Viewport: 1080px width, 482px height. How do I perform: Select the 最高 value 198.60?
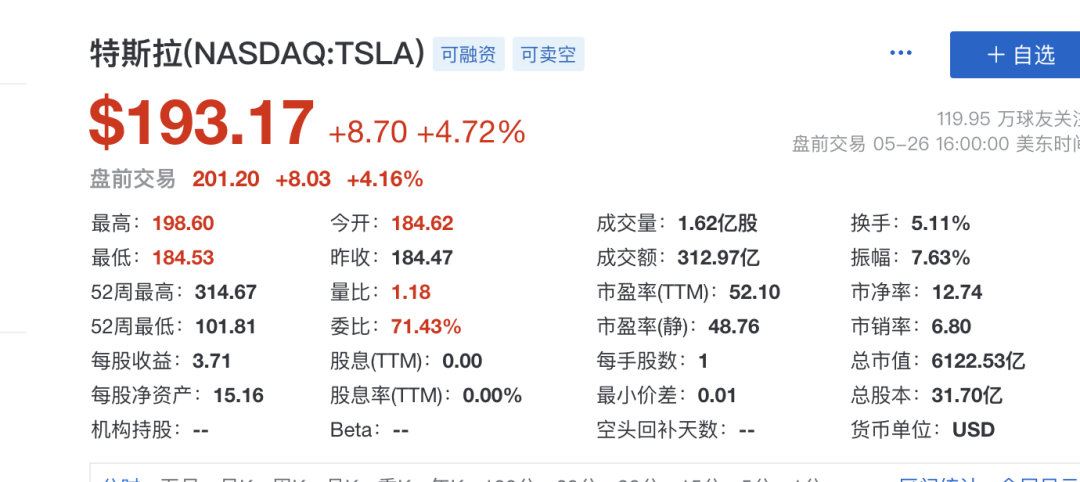click(183, 224)
